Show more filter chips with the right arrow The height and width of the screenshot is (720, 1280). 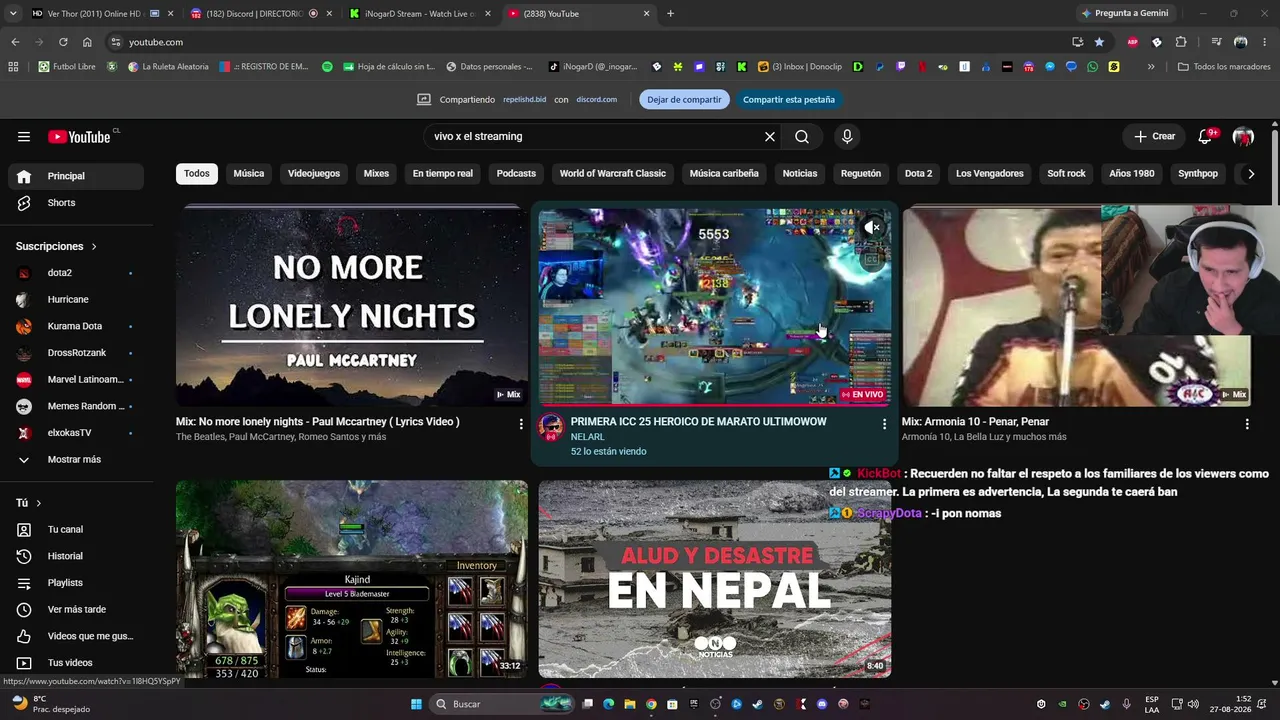1250,174
